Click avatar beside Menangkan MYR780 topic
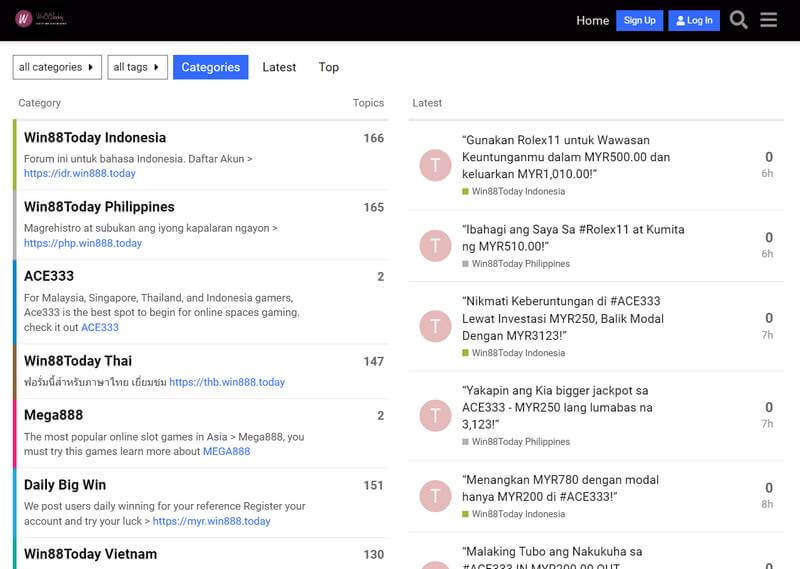This screenshot has width=800, height=569. tap(435, 496)
